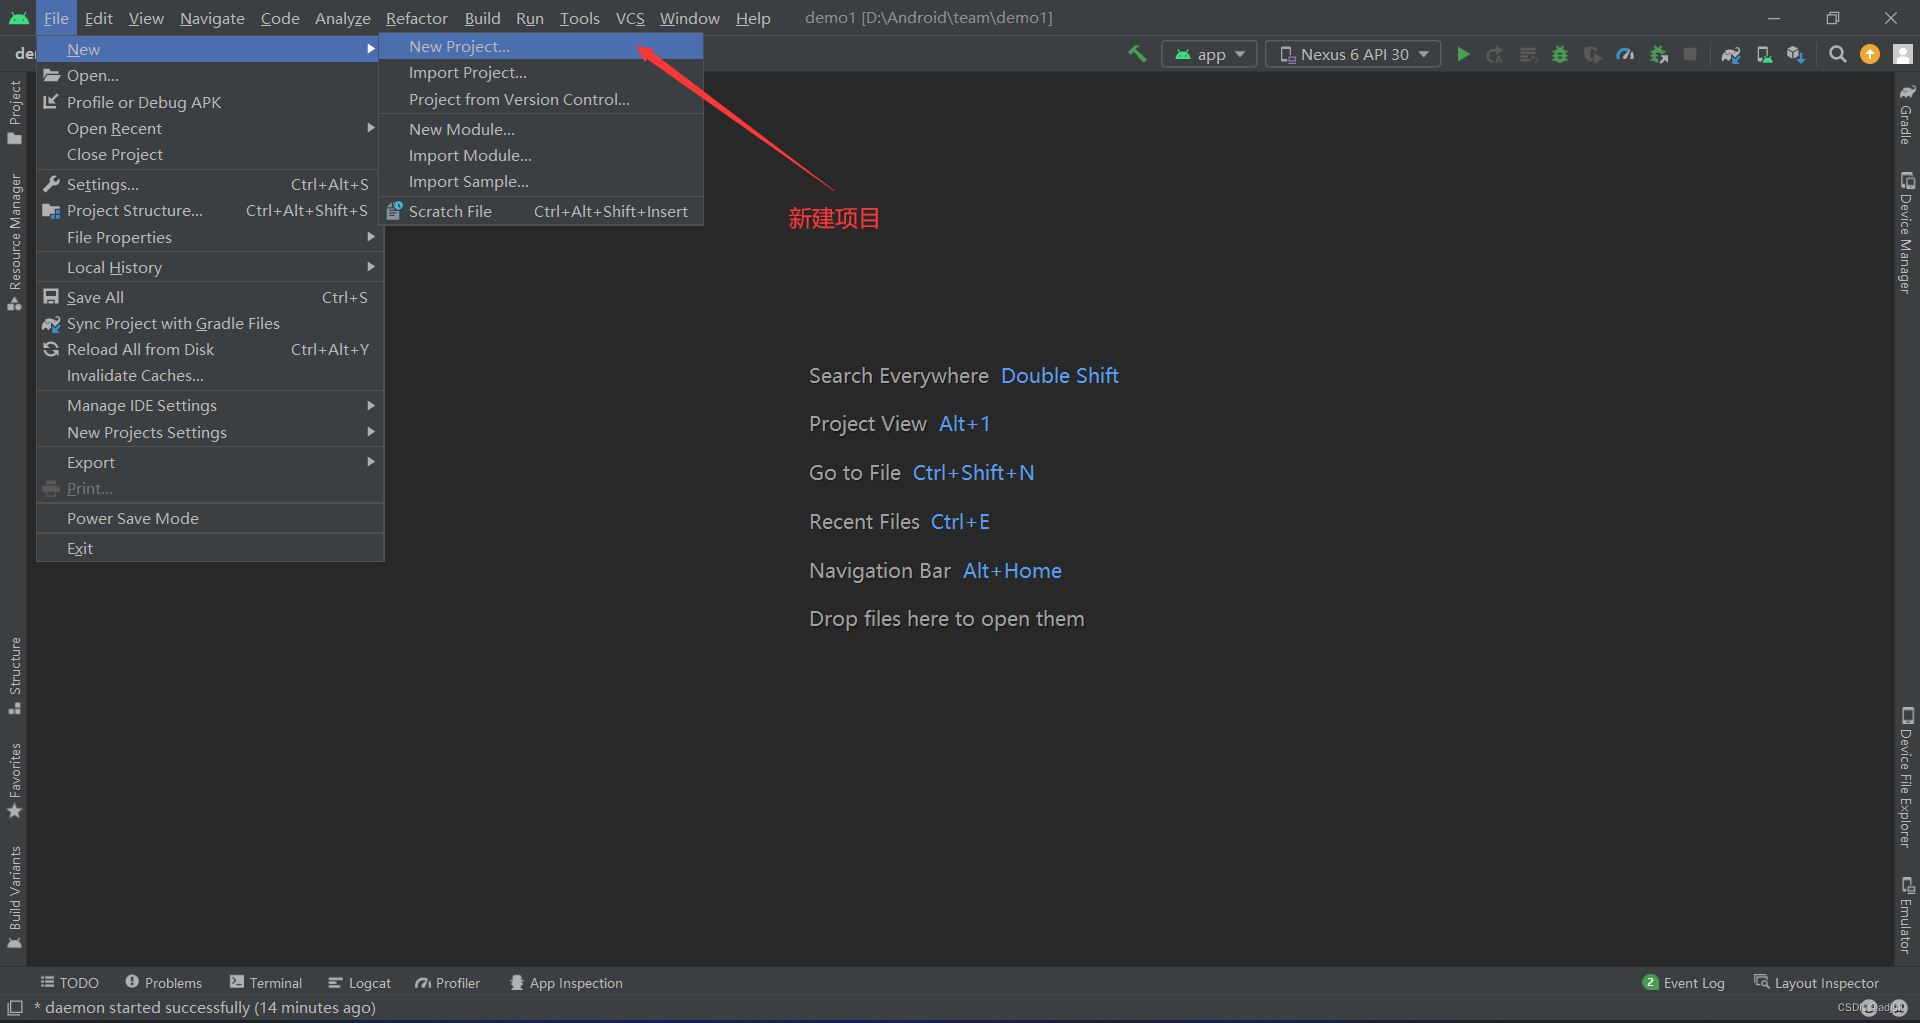Open the Nexus 6 API 30 device dropdown
The height and width of the screenshot is (1023, 1920).
pos(1353,54)
